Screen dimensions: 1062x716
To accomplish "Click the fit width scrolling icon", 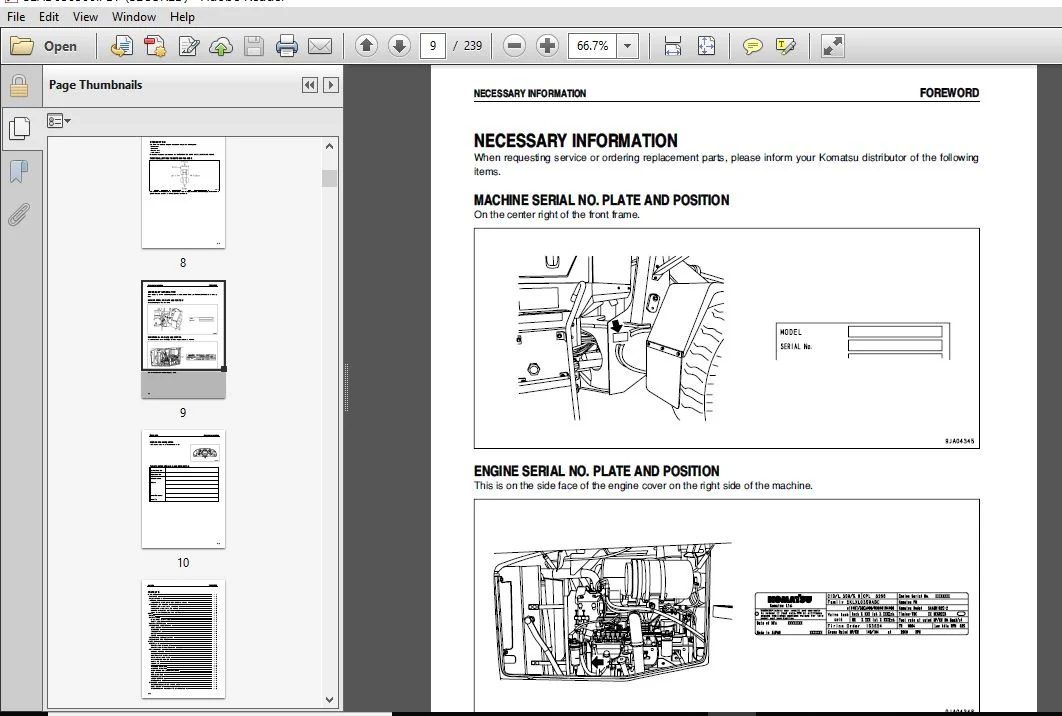I will (673, 46).
